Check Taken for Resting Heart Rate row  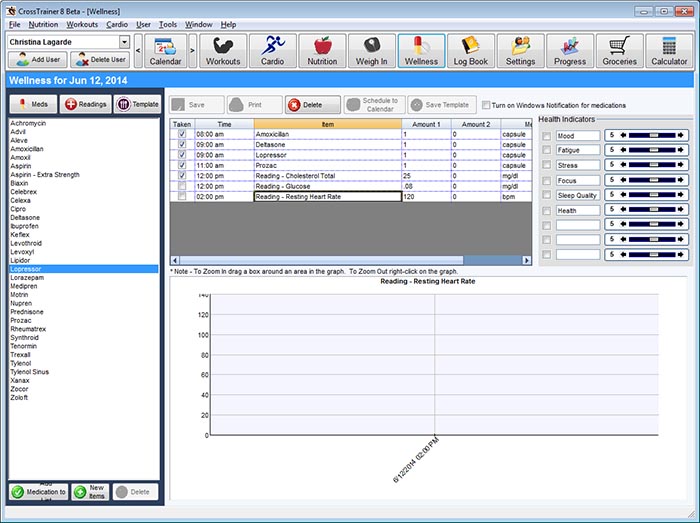(x=182, y=196)
